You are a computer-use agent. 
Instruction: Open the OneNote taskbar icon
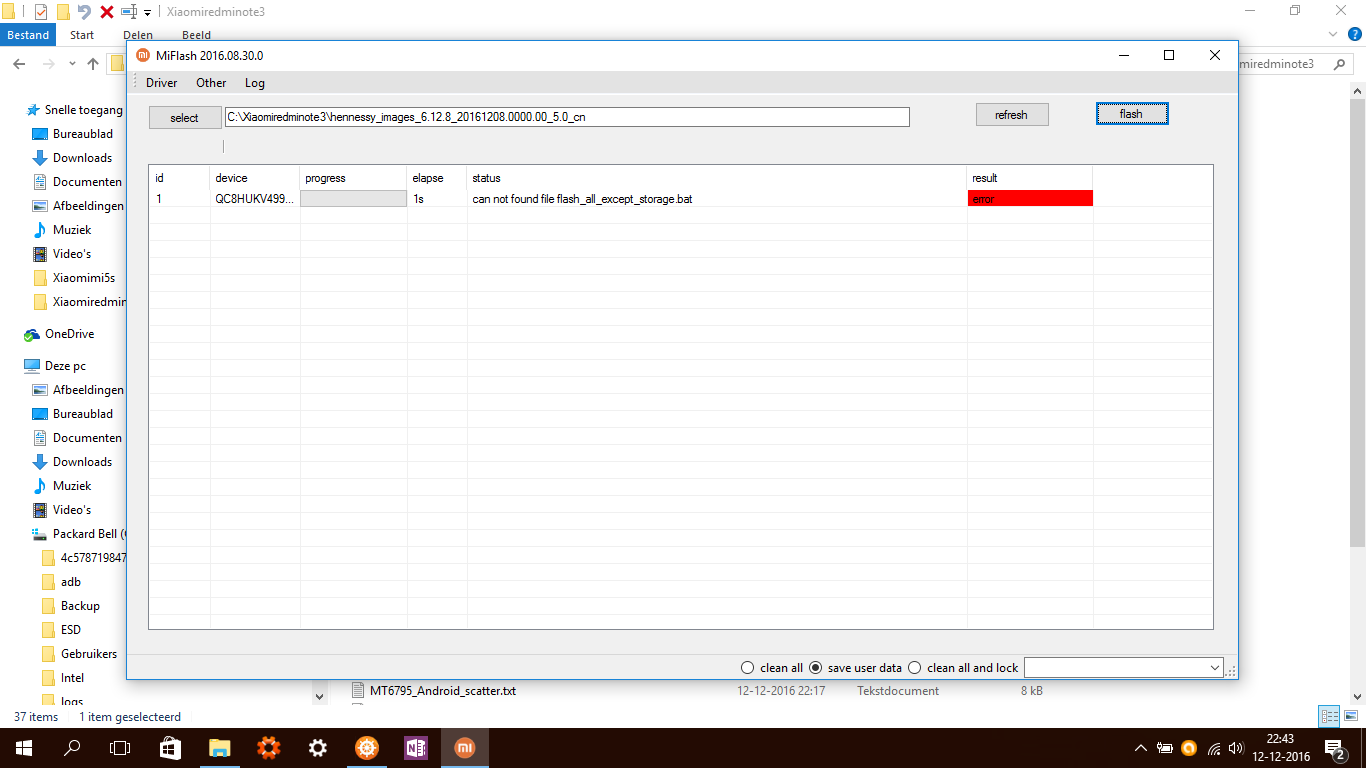(416, 748)
